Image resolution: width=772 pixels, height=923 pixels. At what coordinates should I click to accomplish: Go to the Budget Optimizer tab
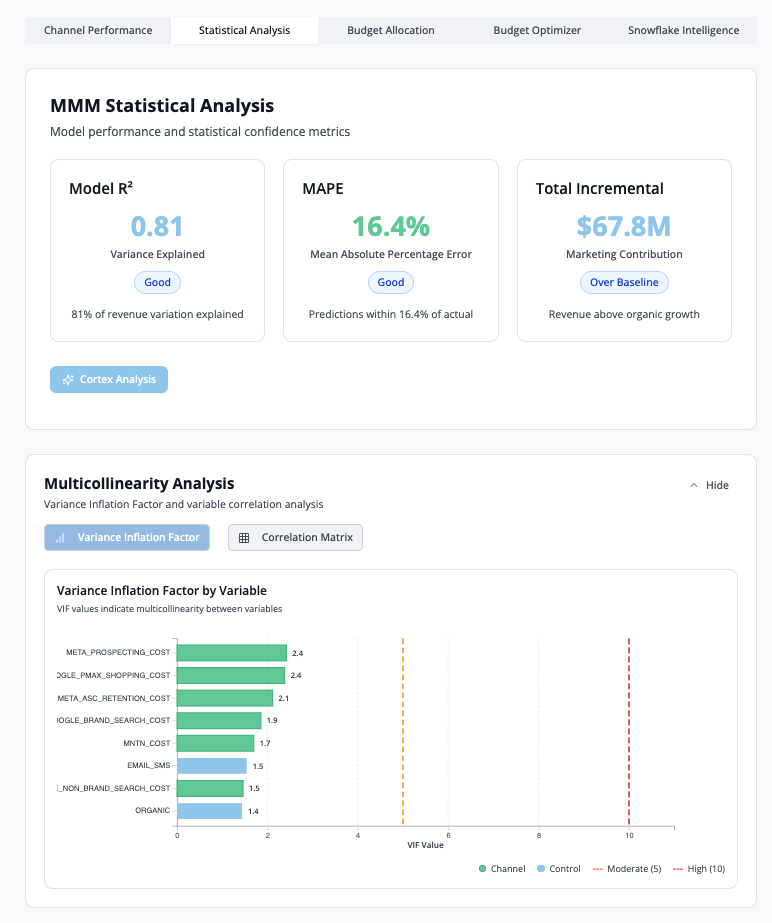coord(537,30)
